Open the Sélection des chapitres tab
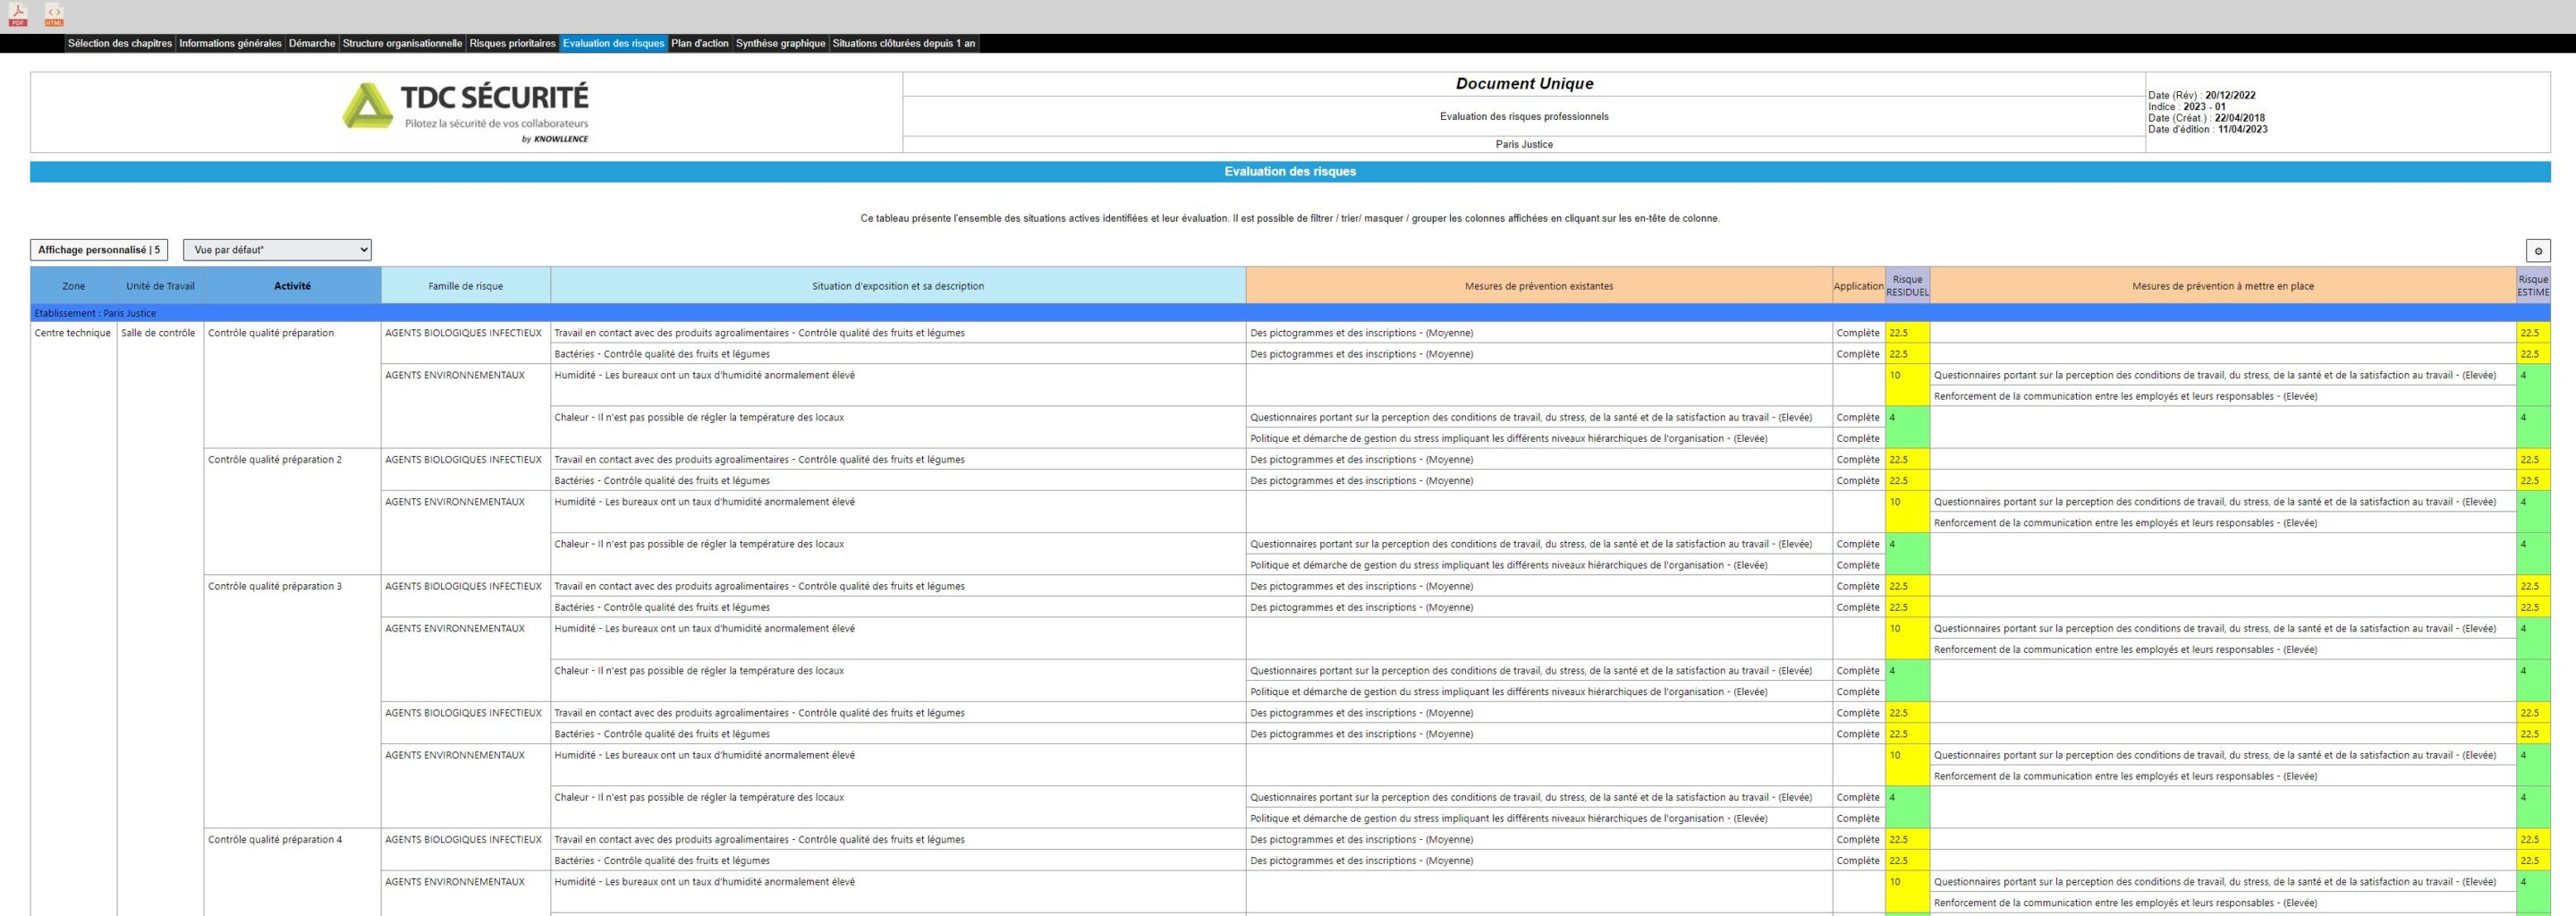The height and width of the screenshot is (916, 2576). (x=120, y=44)
